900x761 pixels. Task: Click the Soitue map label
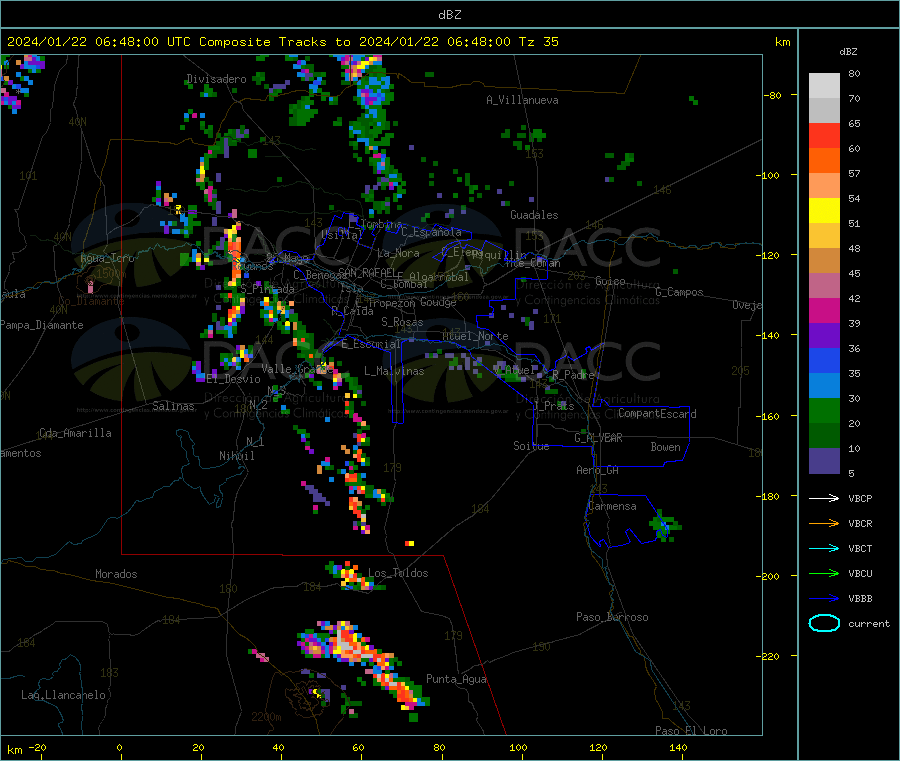pos(531,446)
